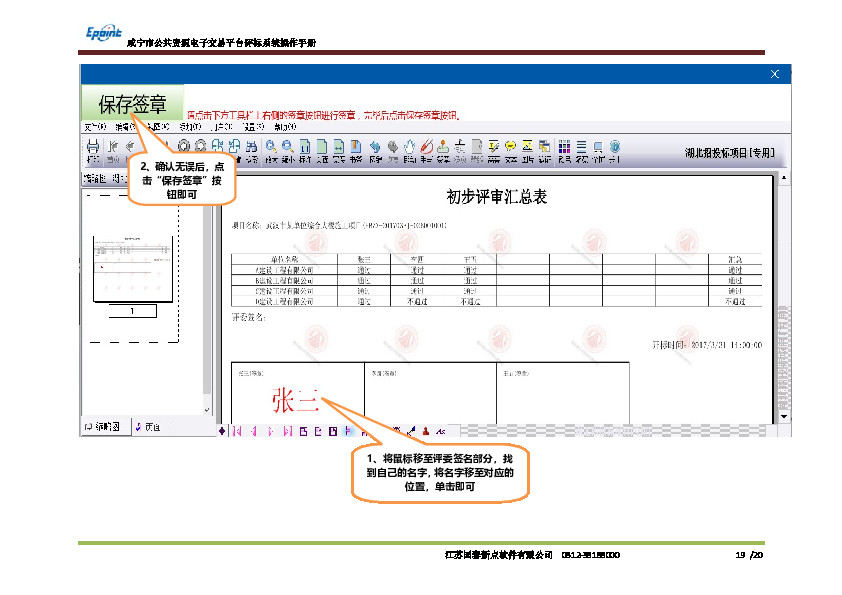Open the color grid palette icon
842x595 pixels.
coord(563,146)
